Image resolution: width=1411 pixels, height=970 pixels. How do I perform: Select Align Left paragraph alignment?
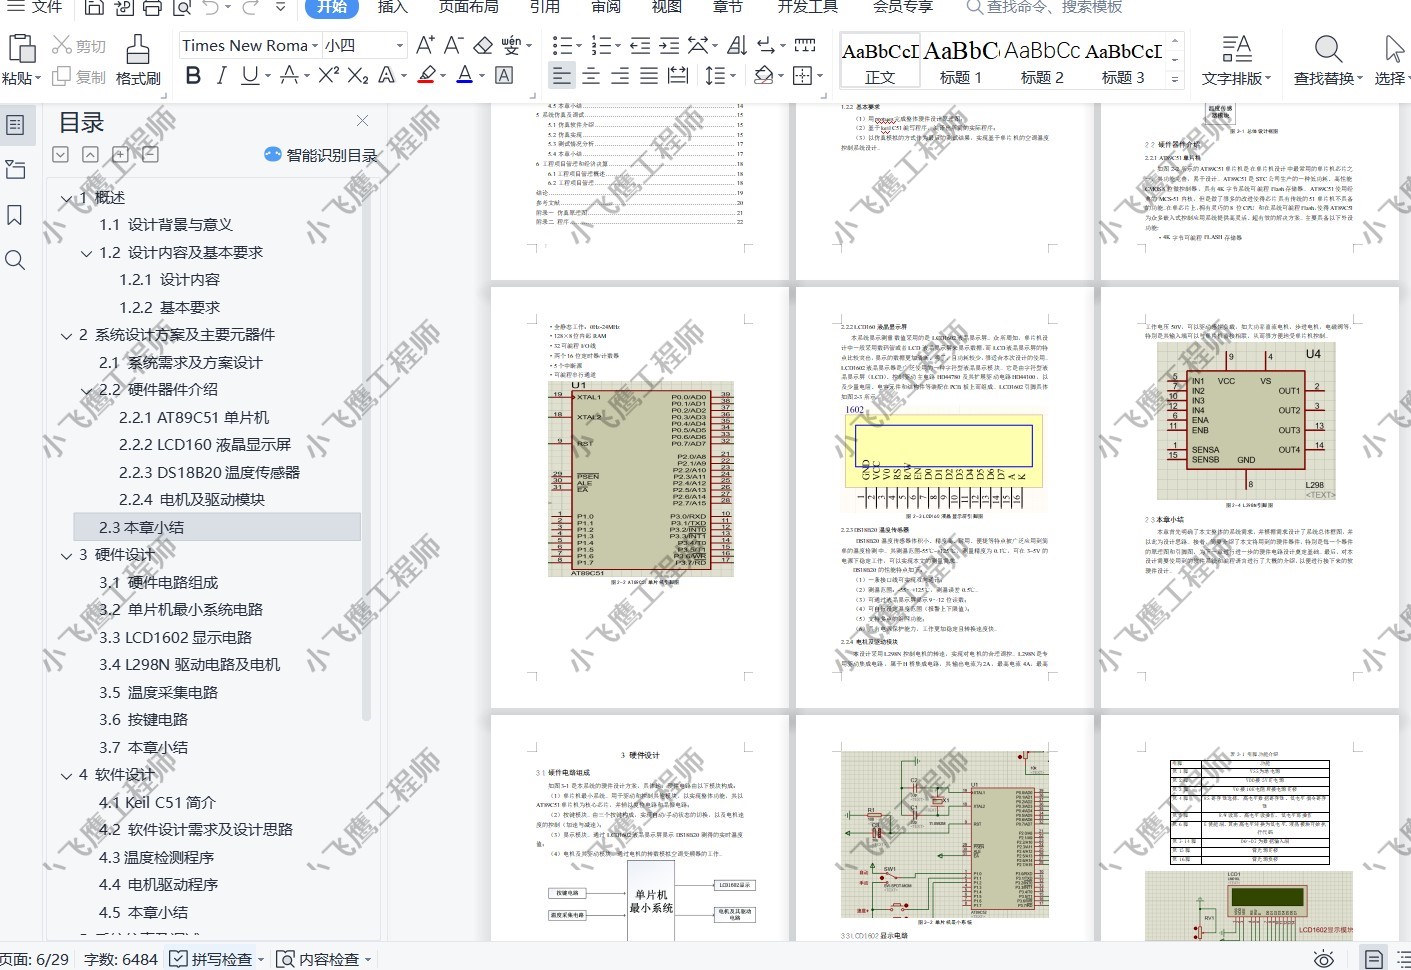coord(562,75)
